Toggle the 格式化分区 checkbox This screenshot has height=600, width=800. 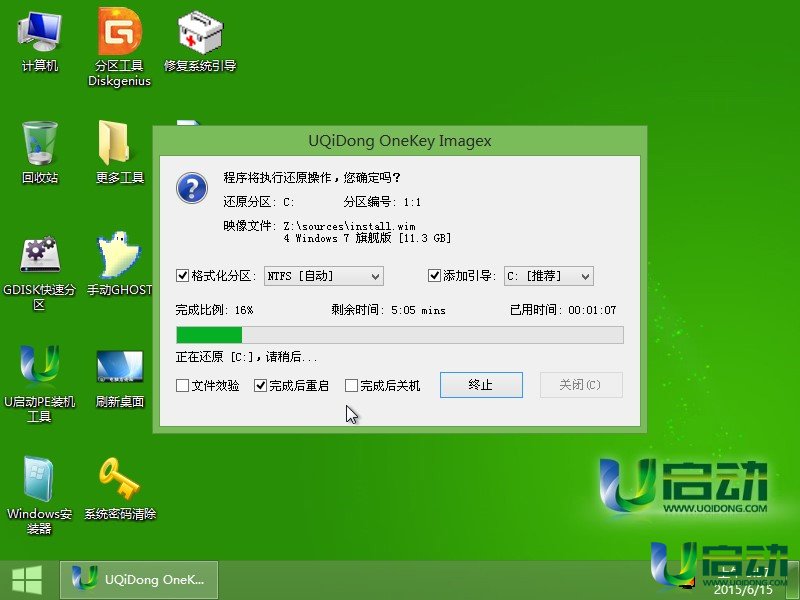tap(182, 276)
